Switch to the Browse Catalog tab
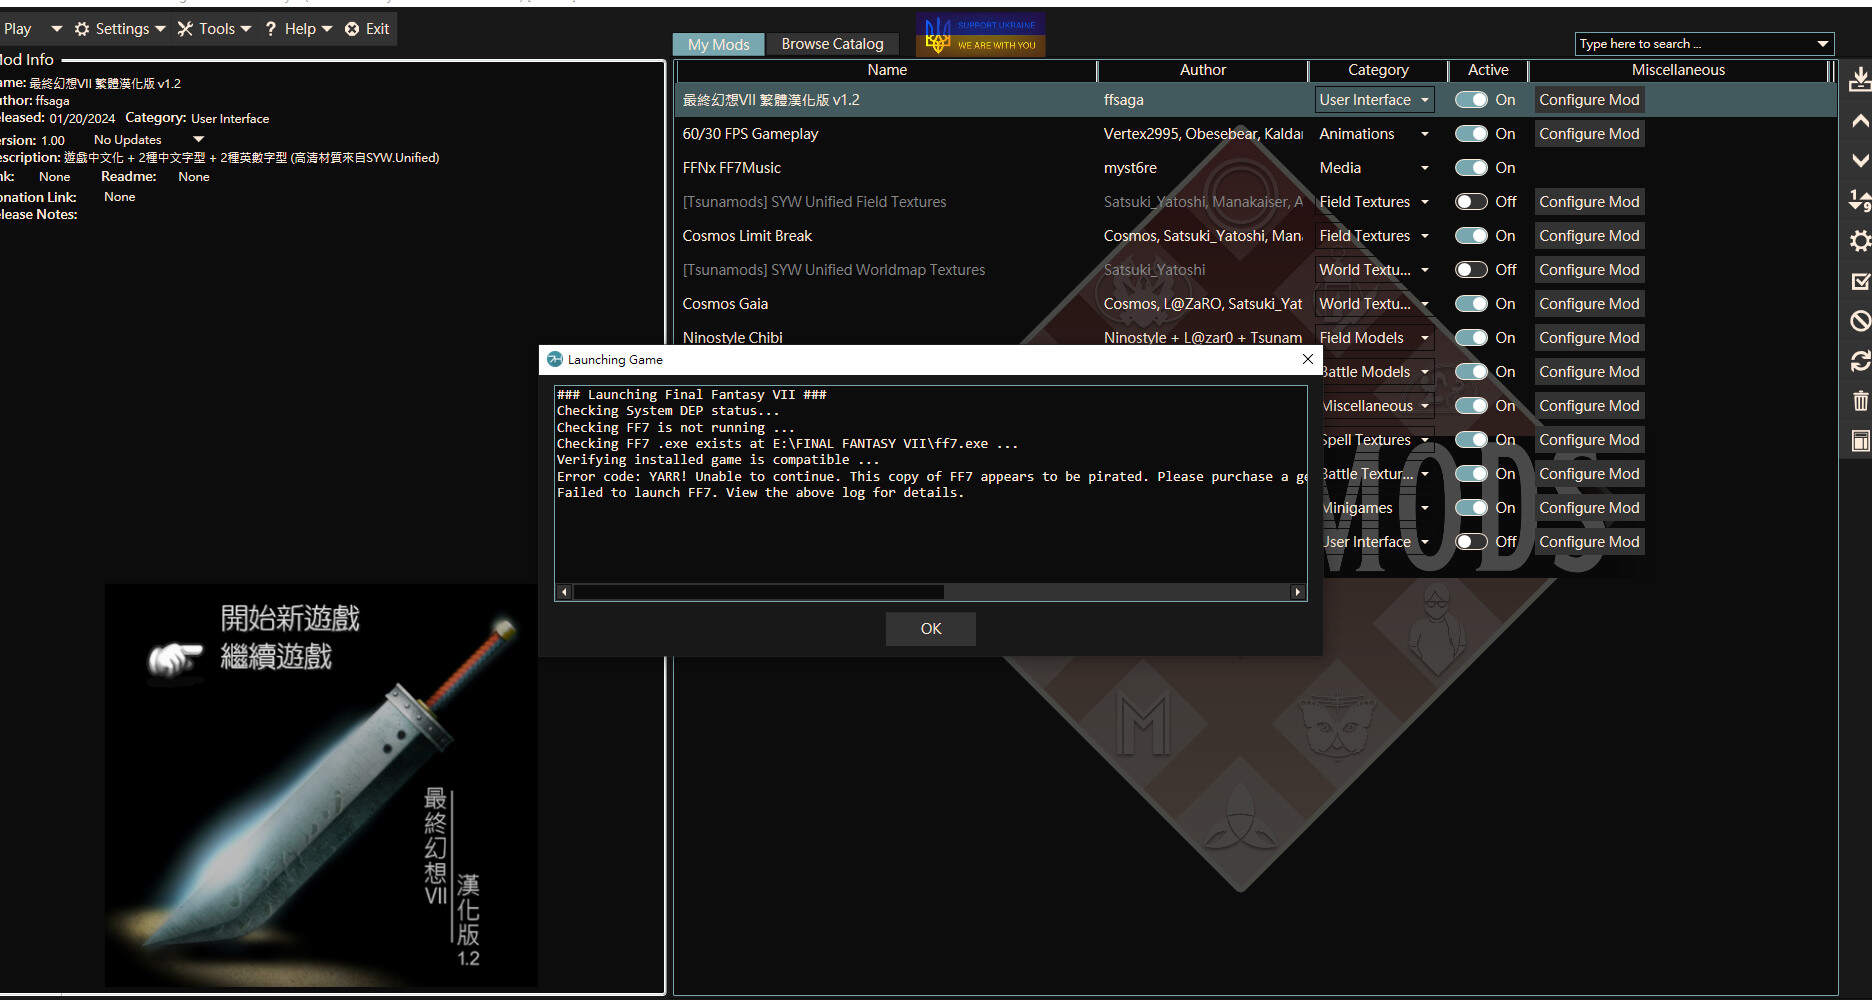This screenshot has height=1000, width=1872. tap(832, 43)
